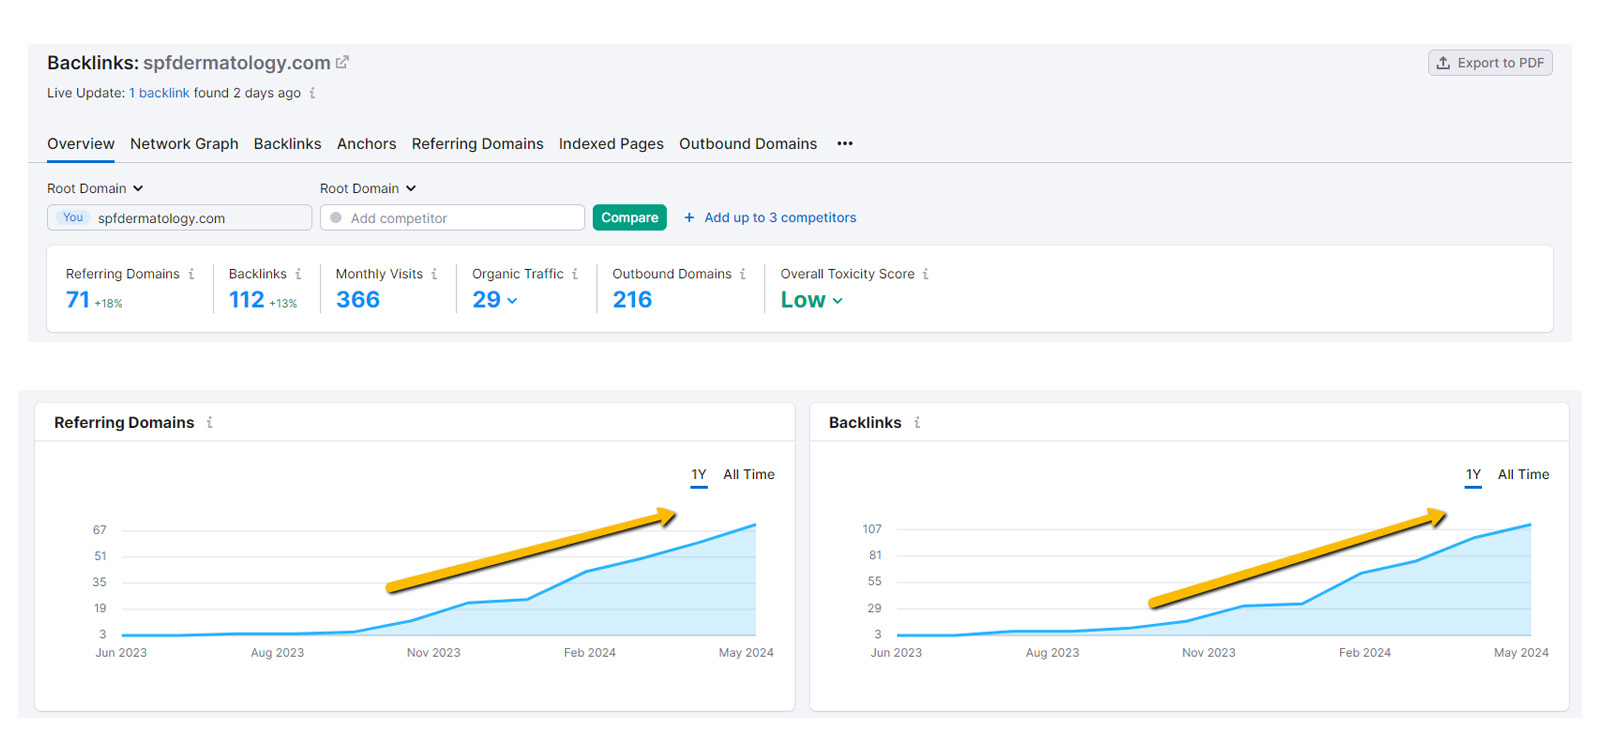
Task: Click info icon beside Live Update text
Action: pos(312,93)
